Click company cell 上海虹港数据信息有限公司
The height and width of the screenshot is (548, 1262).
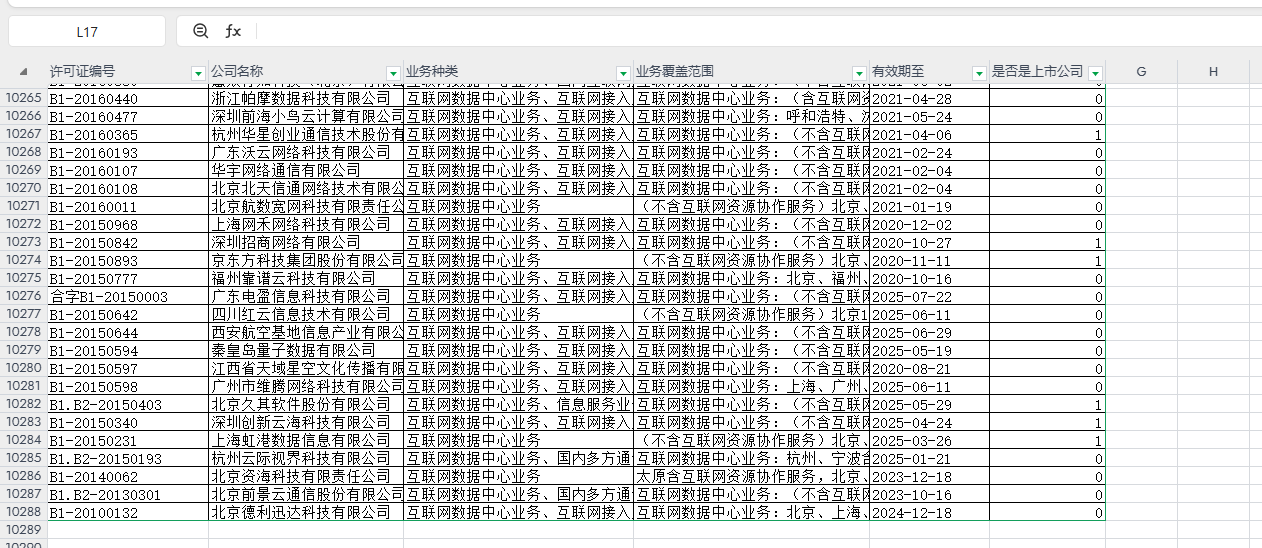[306, 441]
